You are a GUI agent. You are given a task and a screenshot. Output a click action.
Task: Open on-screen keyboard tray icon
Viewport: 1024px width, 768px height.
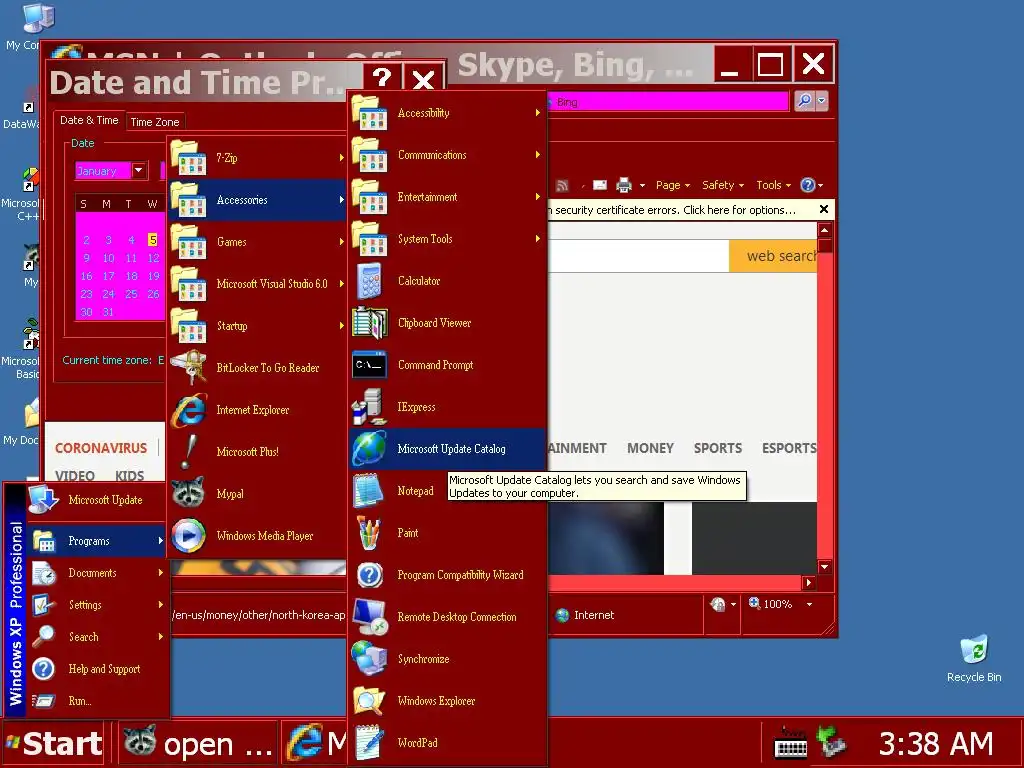click(790, 744)
